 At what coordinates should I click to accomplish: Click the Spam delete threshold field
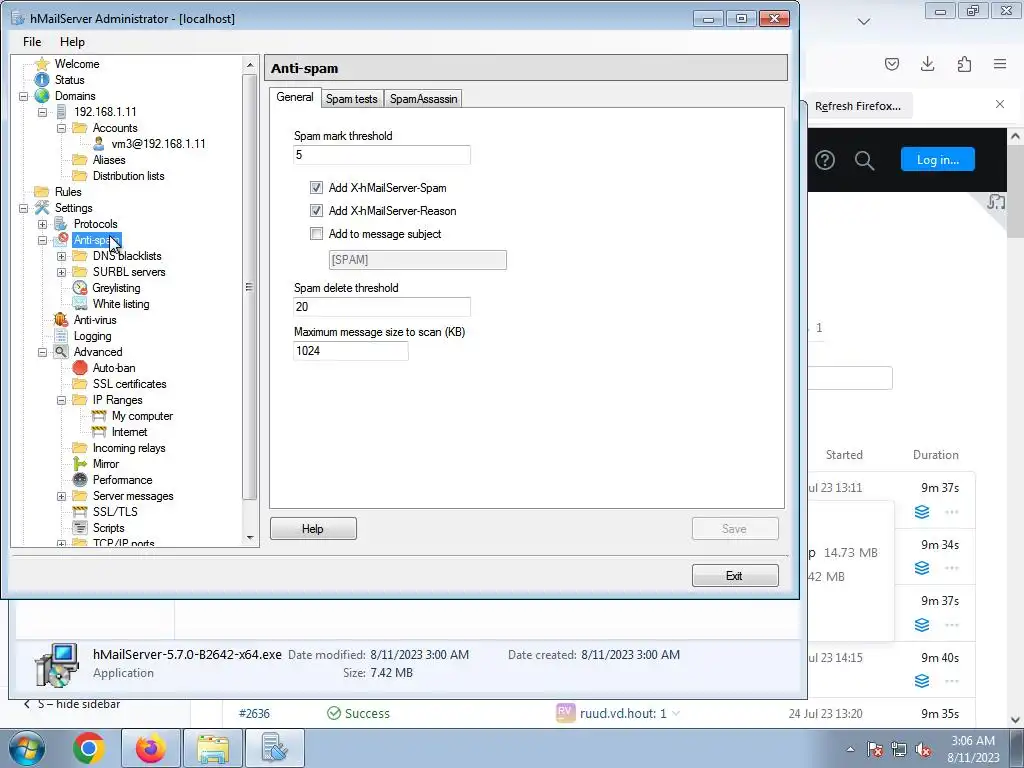click(x=381, y=307)
